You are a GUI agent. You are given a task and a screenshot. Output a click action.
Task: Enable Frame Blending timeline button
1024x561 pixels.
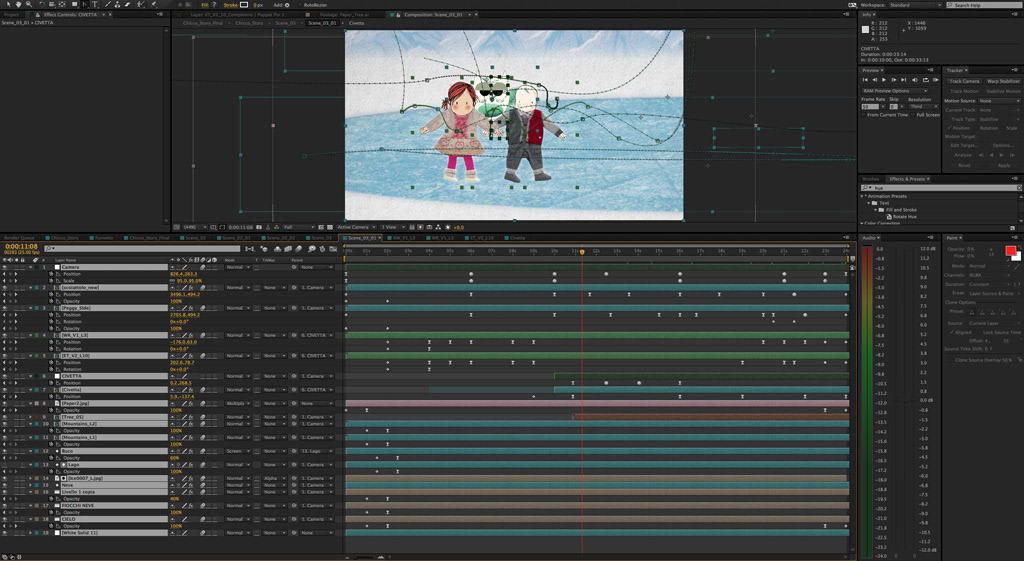tap(288, 249)
